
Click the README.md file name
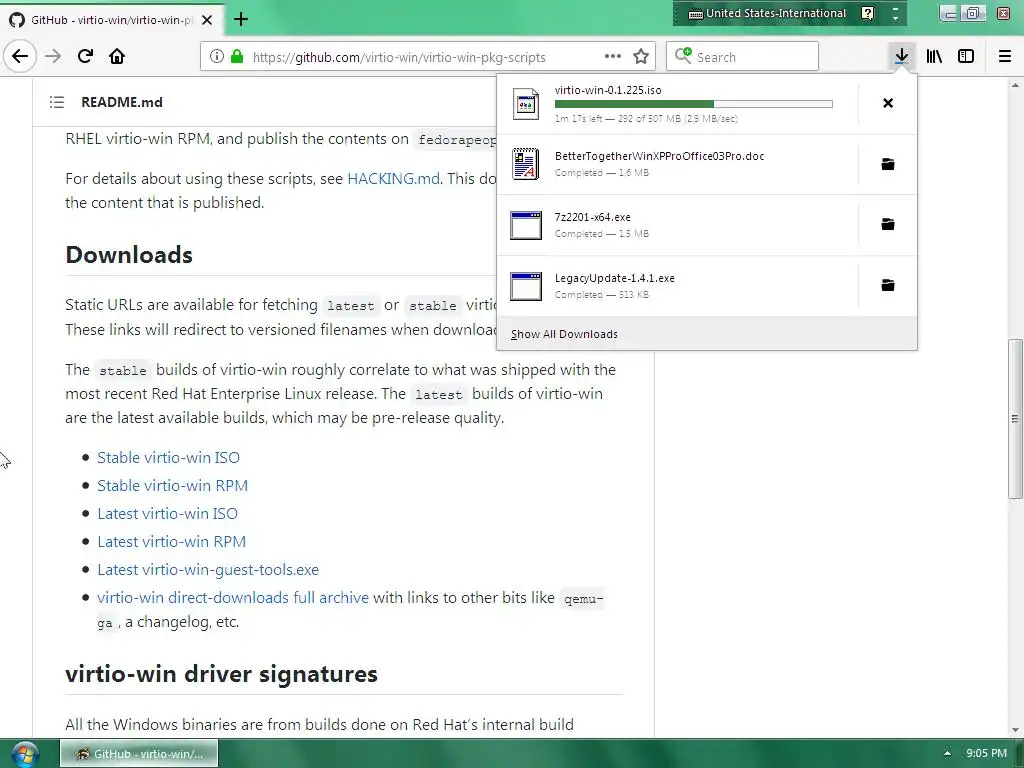(122, 102)
